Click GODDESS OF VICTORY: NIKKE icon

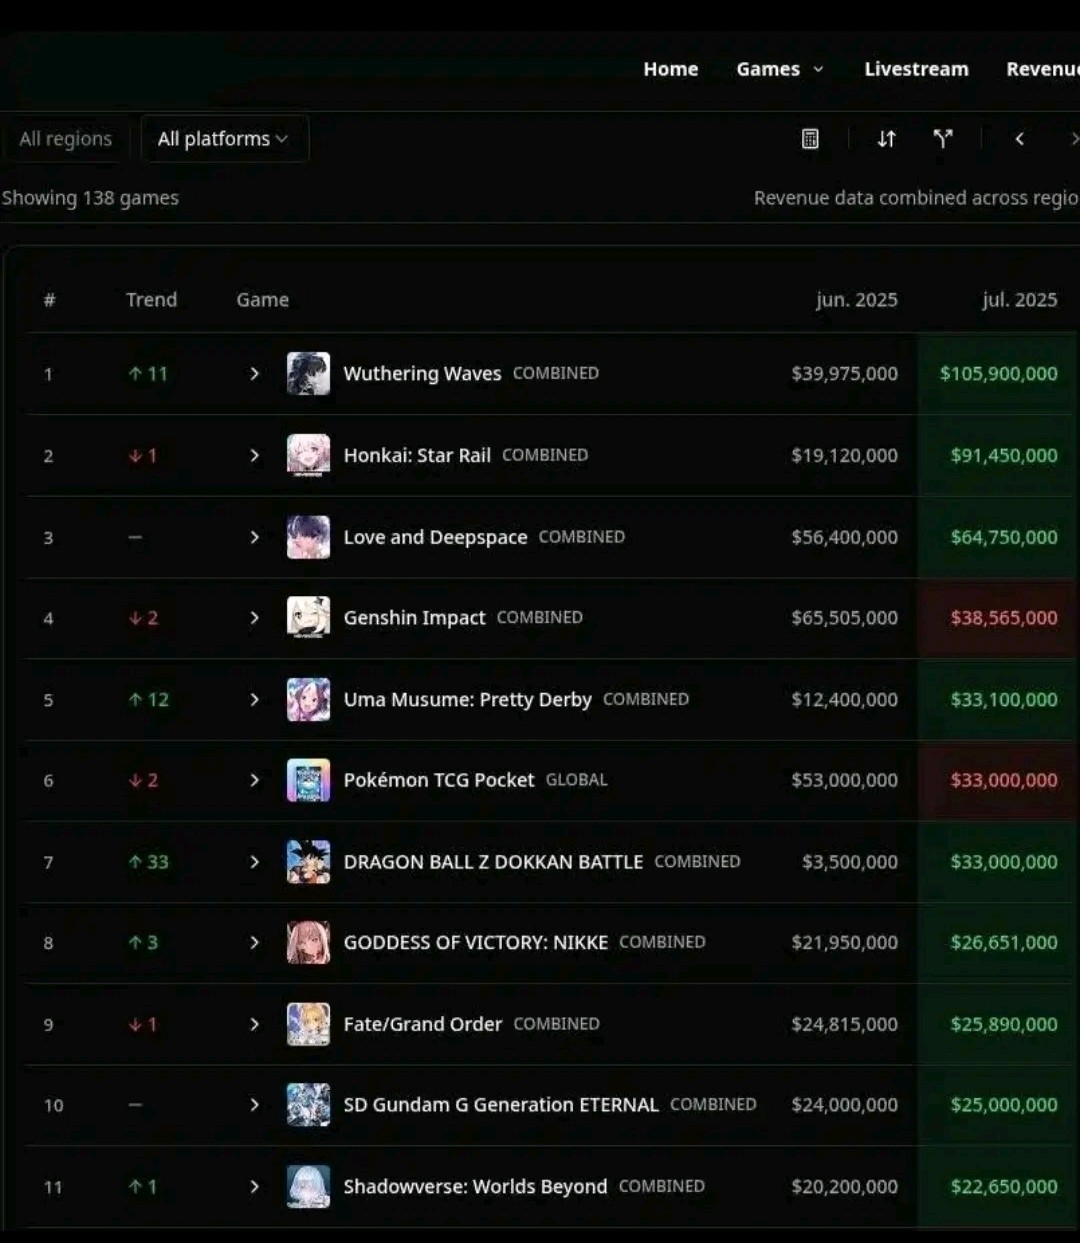pyautogui.click(x=308, y=943)
